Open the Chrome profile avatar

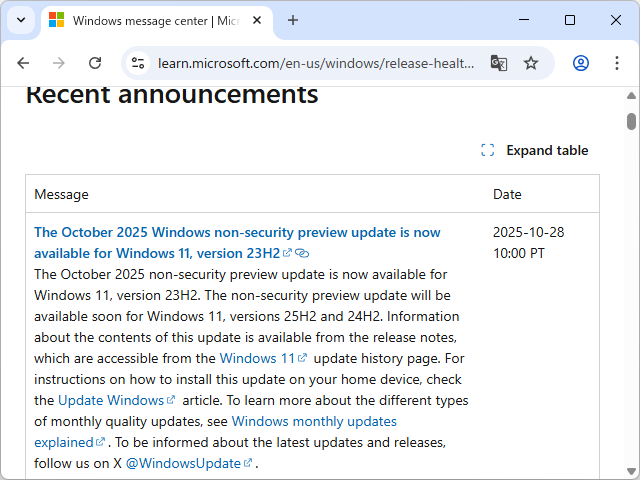(x=580, y=63)
